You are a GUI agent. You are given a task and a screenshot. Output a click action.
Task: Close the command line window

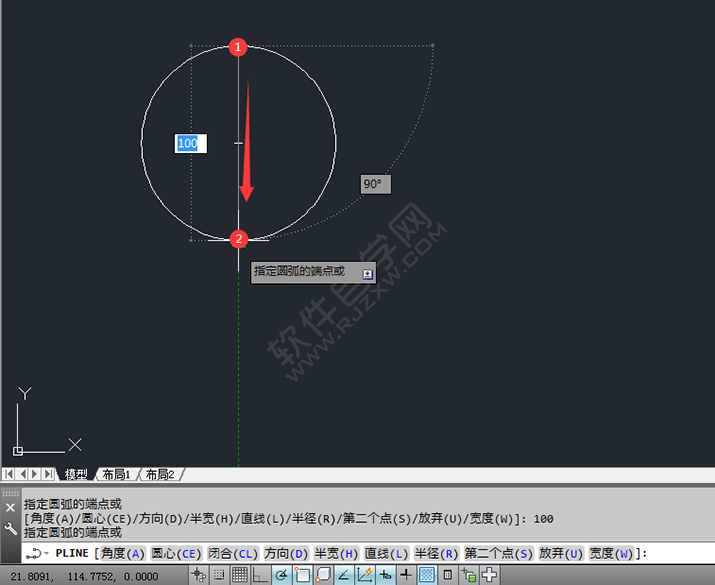10,507
